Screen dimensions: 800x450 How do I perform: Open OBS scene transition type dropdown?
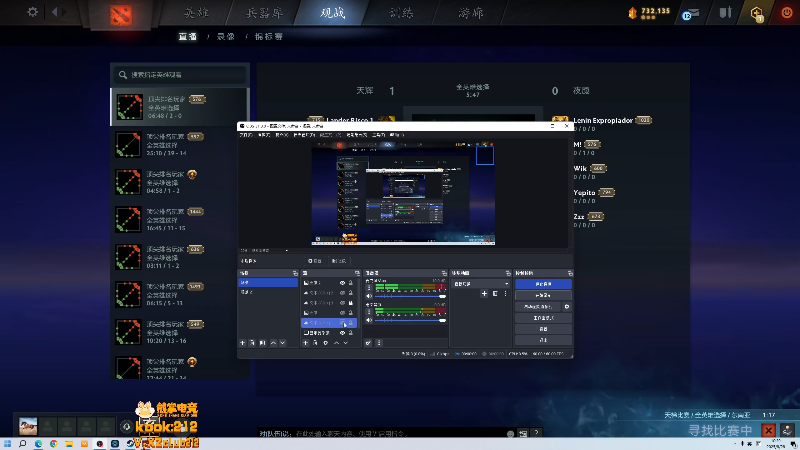click(481, 284)
